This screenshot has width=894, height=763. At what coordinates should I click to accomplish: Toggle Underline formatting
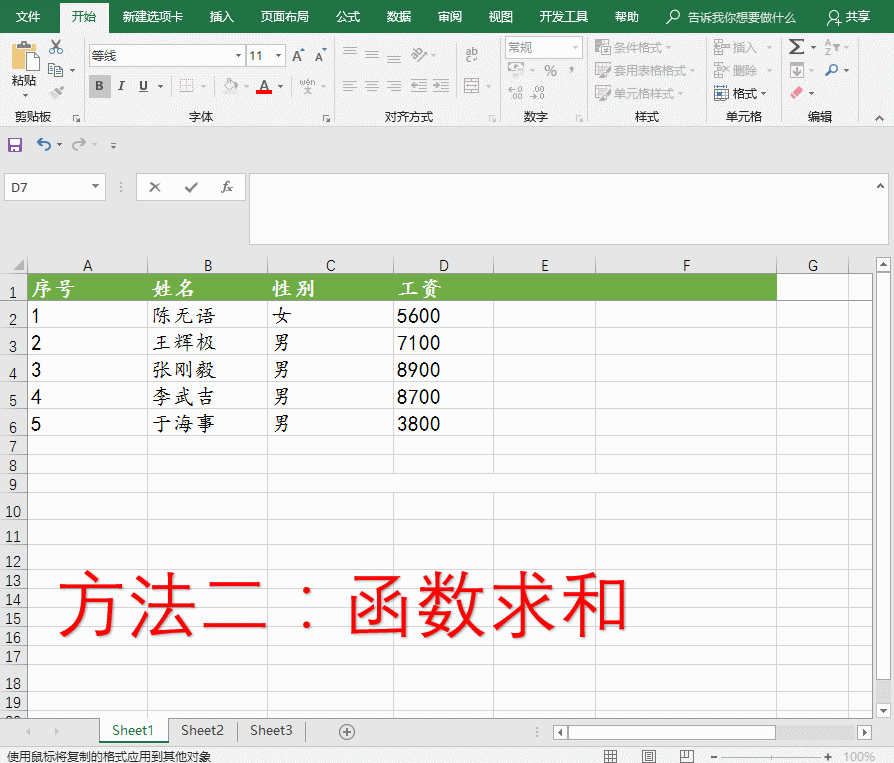click(x=143, y=86)
